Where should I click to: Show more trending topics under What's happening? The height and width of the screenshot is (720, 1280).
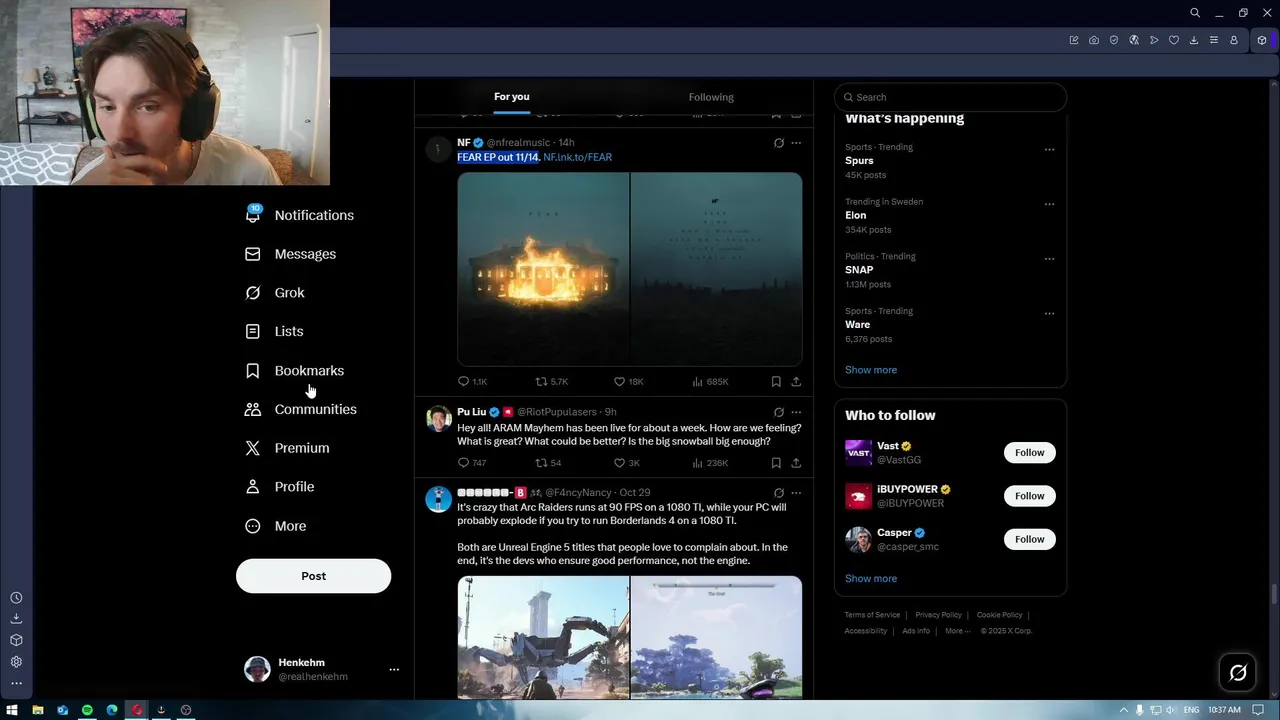point(871,370)
